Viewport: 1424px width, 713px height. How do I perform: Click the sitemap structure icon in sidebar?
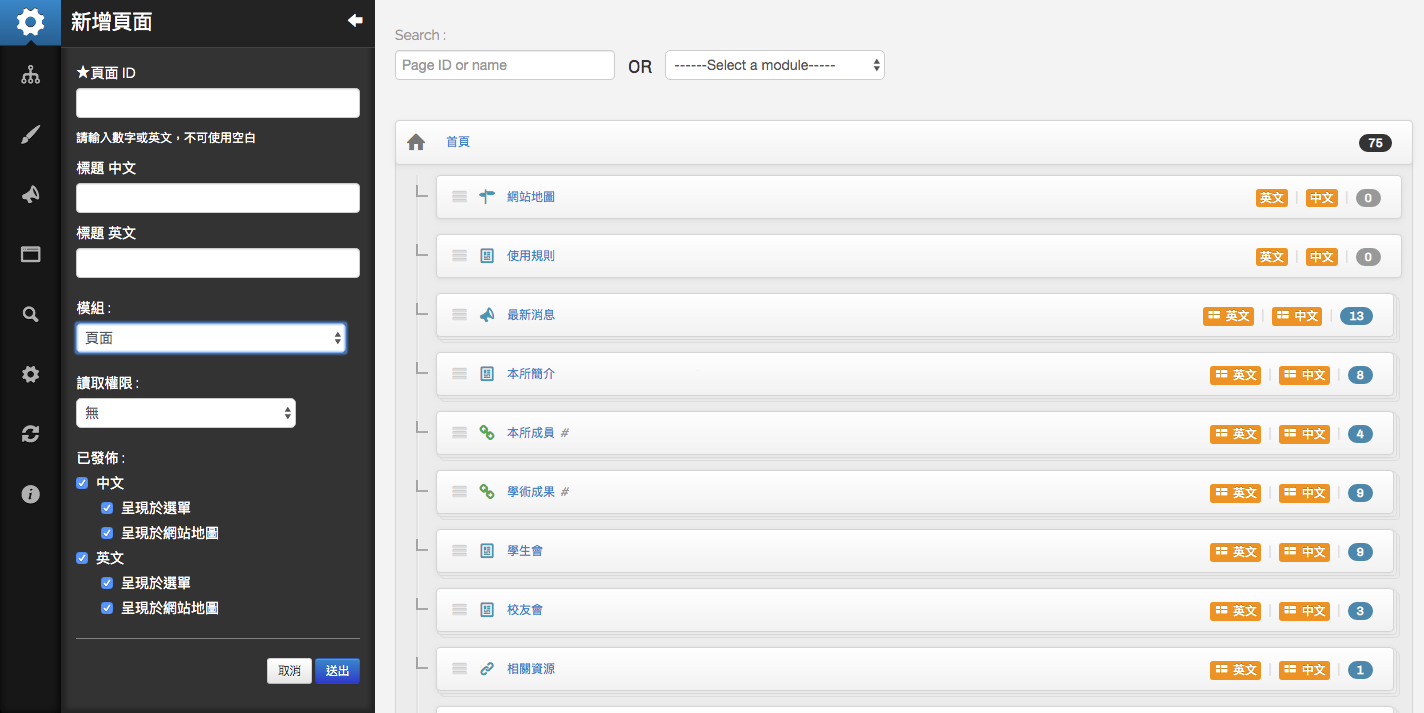pos(30,74)
